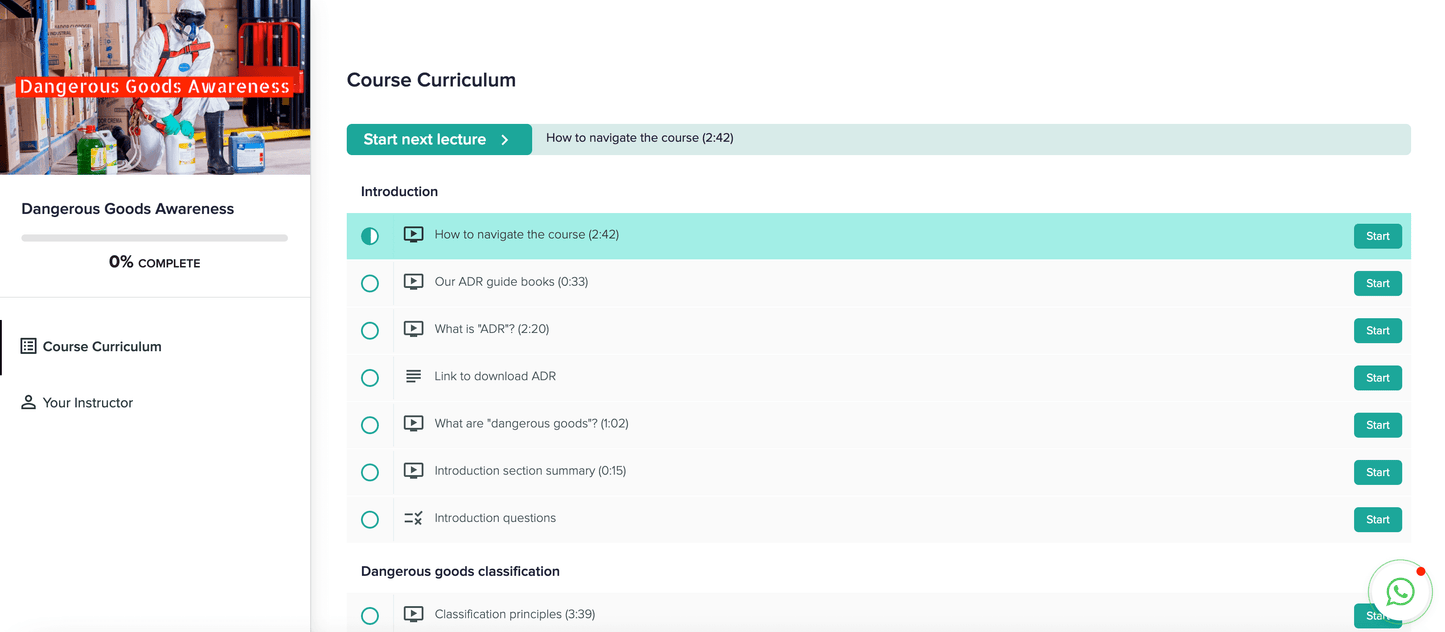Open the Your Instructor sidebar menu item

(88, 403)
